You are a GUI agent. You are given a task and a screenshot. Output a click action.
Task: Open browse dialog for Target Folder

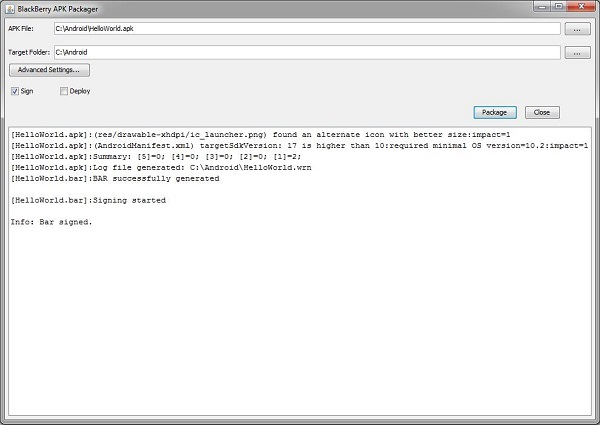point(577,53)
